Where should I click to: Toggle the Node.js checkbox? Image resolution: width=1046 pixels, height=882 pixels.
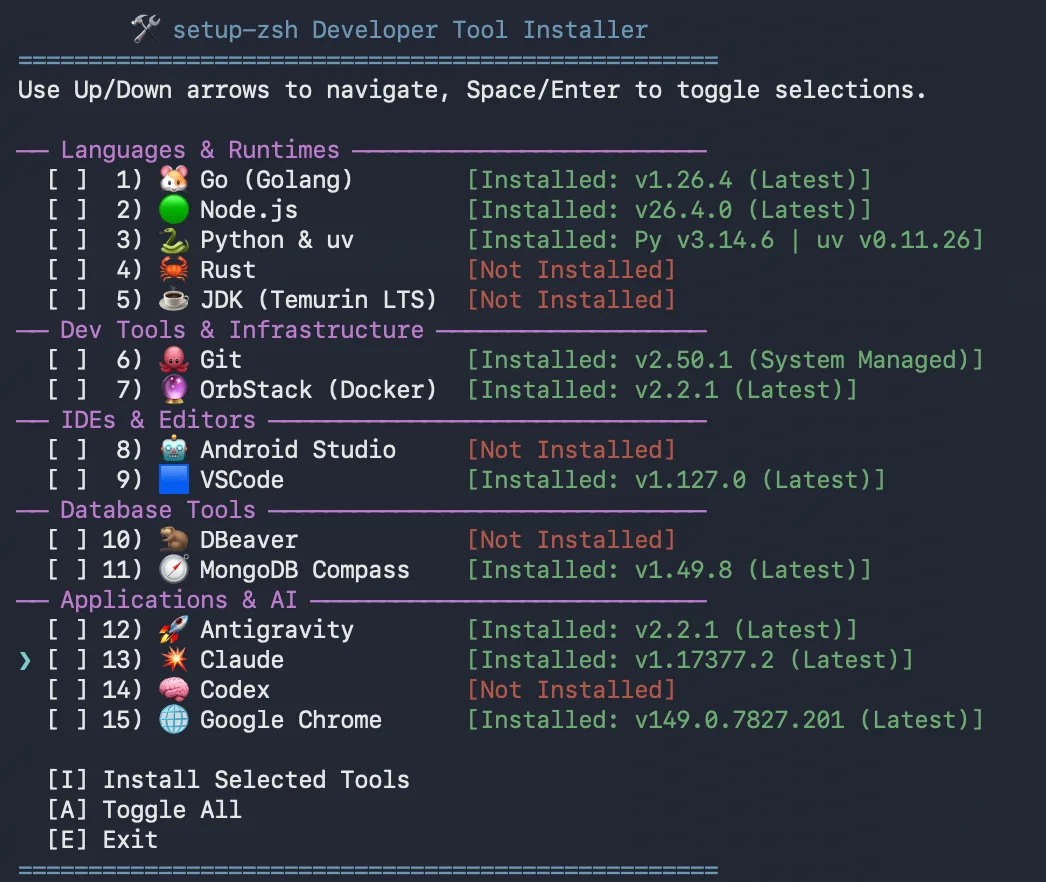pos(67,209)
